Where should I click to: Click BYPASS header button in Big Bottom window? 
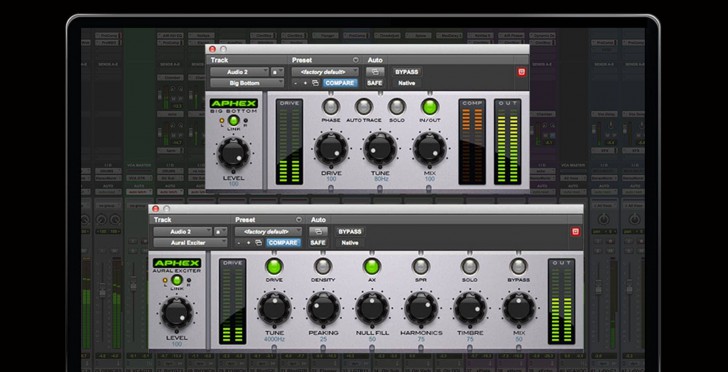[407, 72]
